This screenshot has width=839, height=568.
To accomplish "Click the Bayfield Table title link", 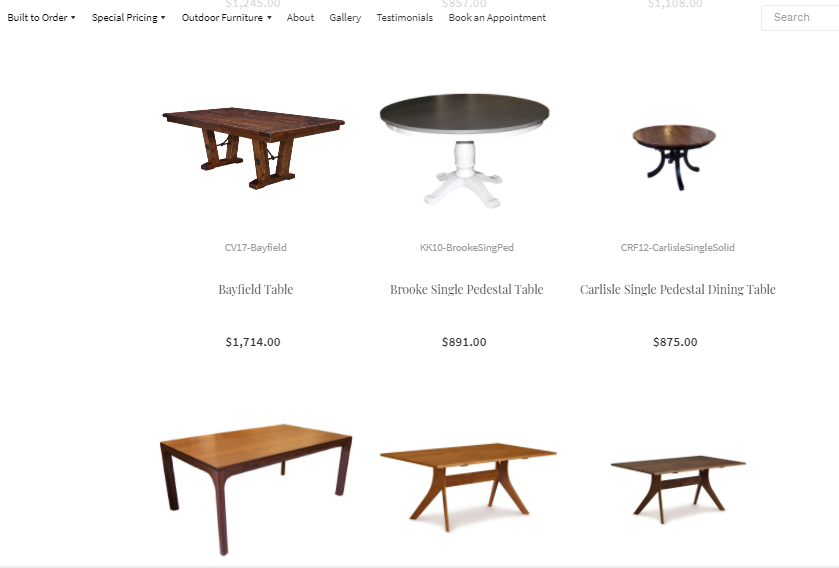I will pos(256,289).
